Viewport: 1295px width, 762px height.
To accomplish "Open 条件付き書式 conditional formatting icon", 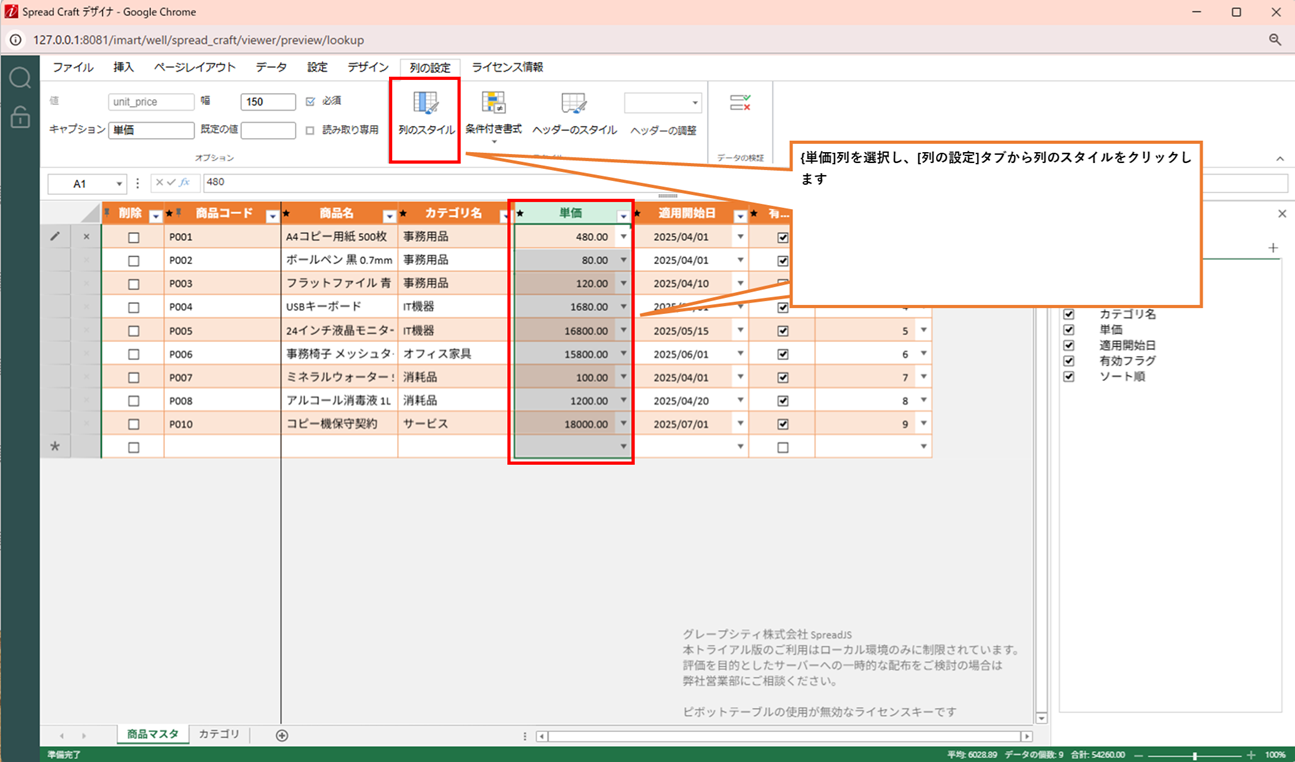I will coord(493,103).
